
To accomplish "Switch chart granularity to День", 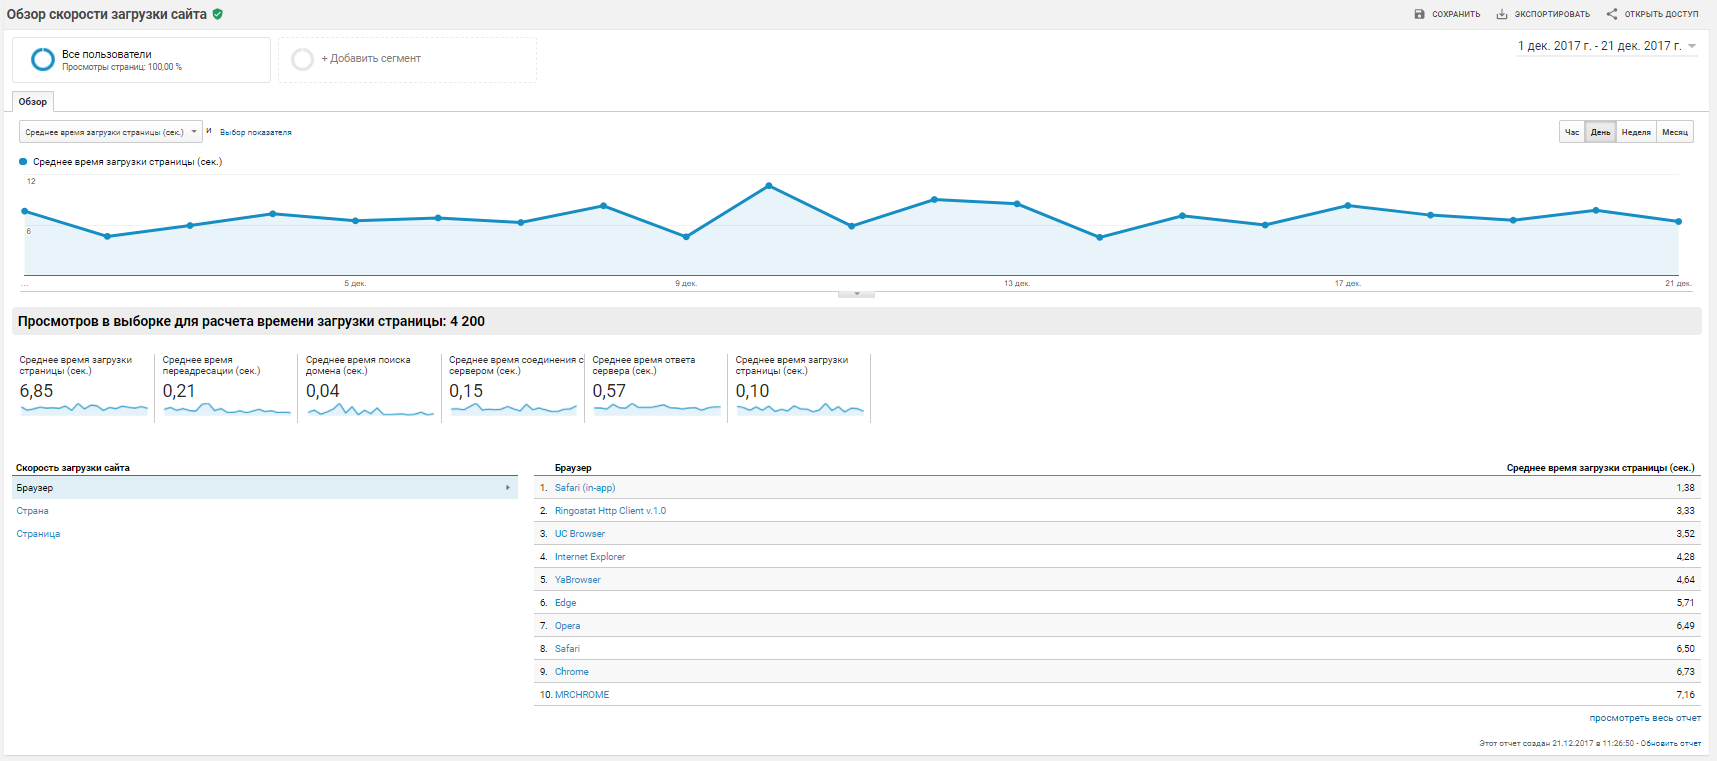I will (1601, 132).
